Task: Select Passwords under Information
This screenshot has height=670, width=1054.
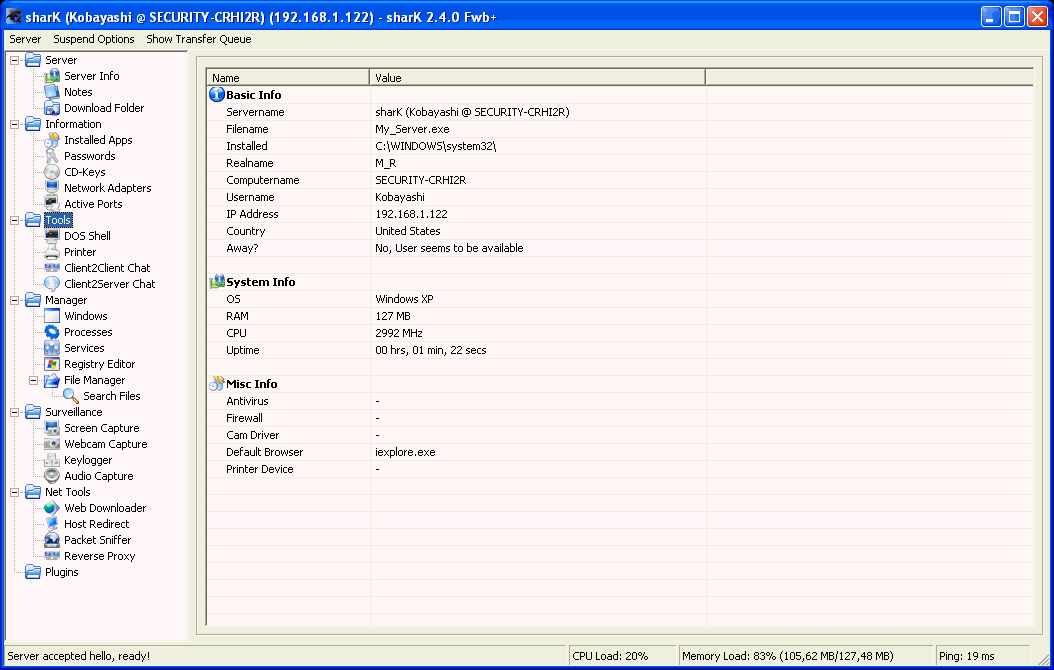Action: click(90, 155)
